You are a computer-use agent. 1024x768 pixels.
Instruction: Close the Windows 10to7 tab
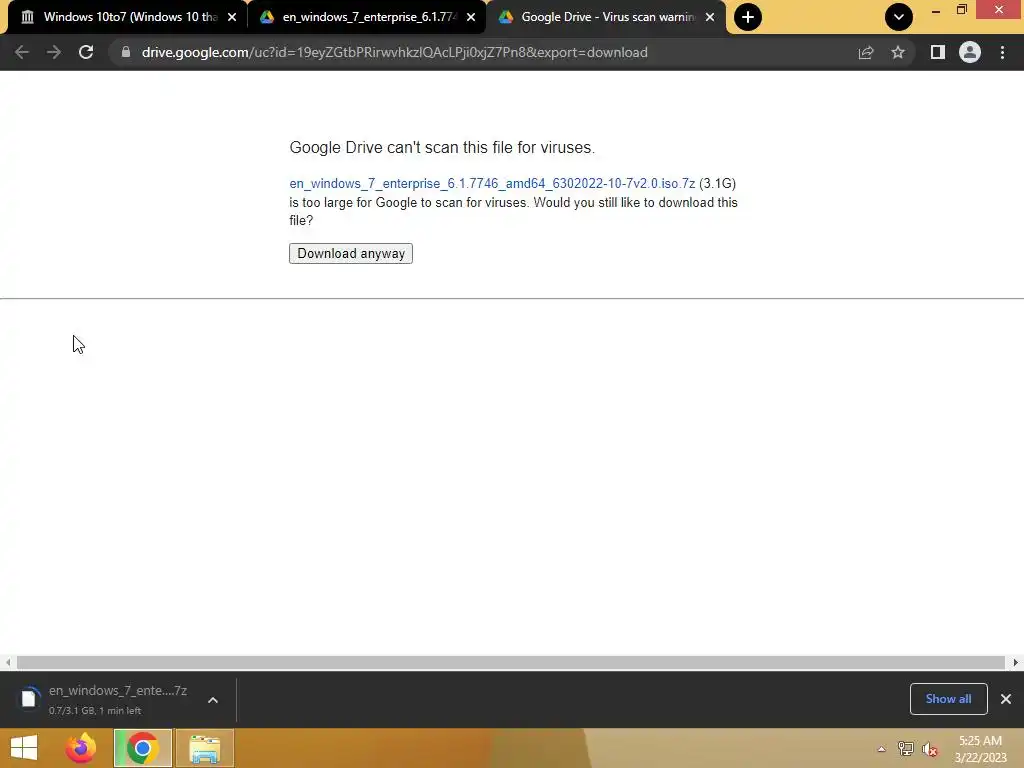[x=232, y=17]
